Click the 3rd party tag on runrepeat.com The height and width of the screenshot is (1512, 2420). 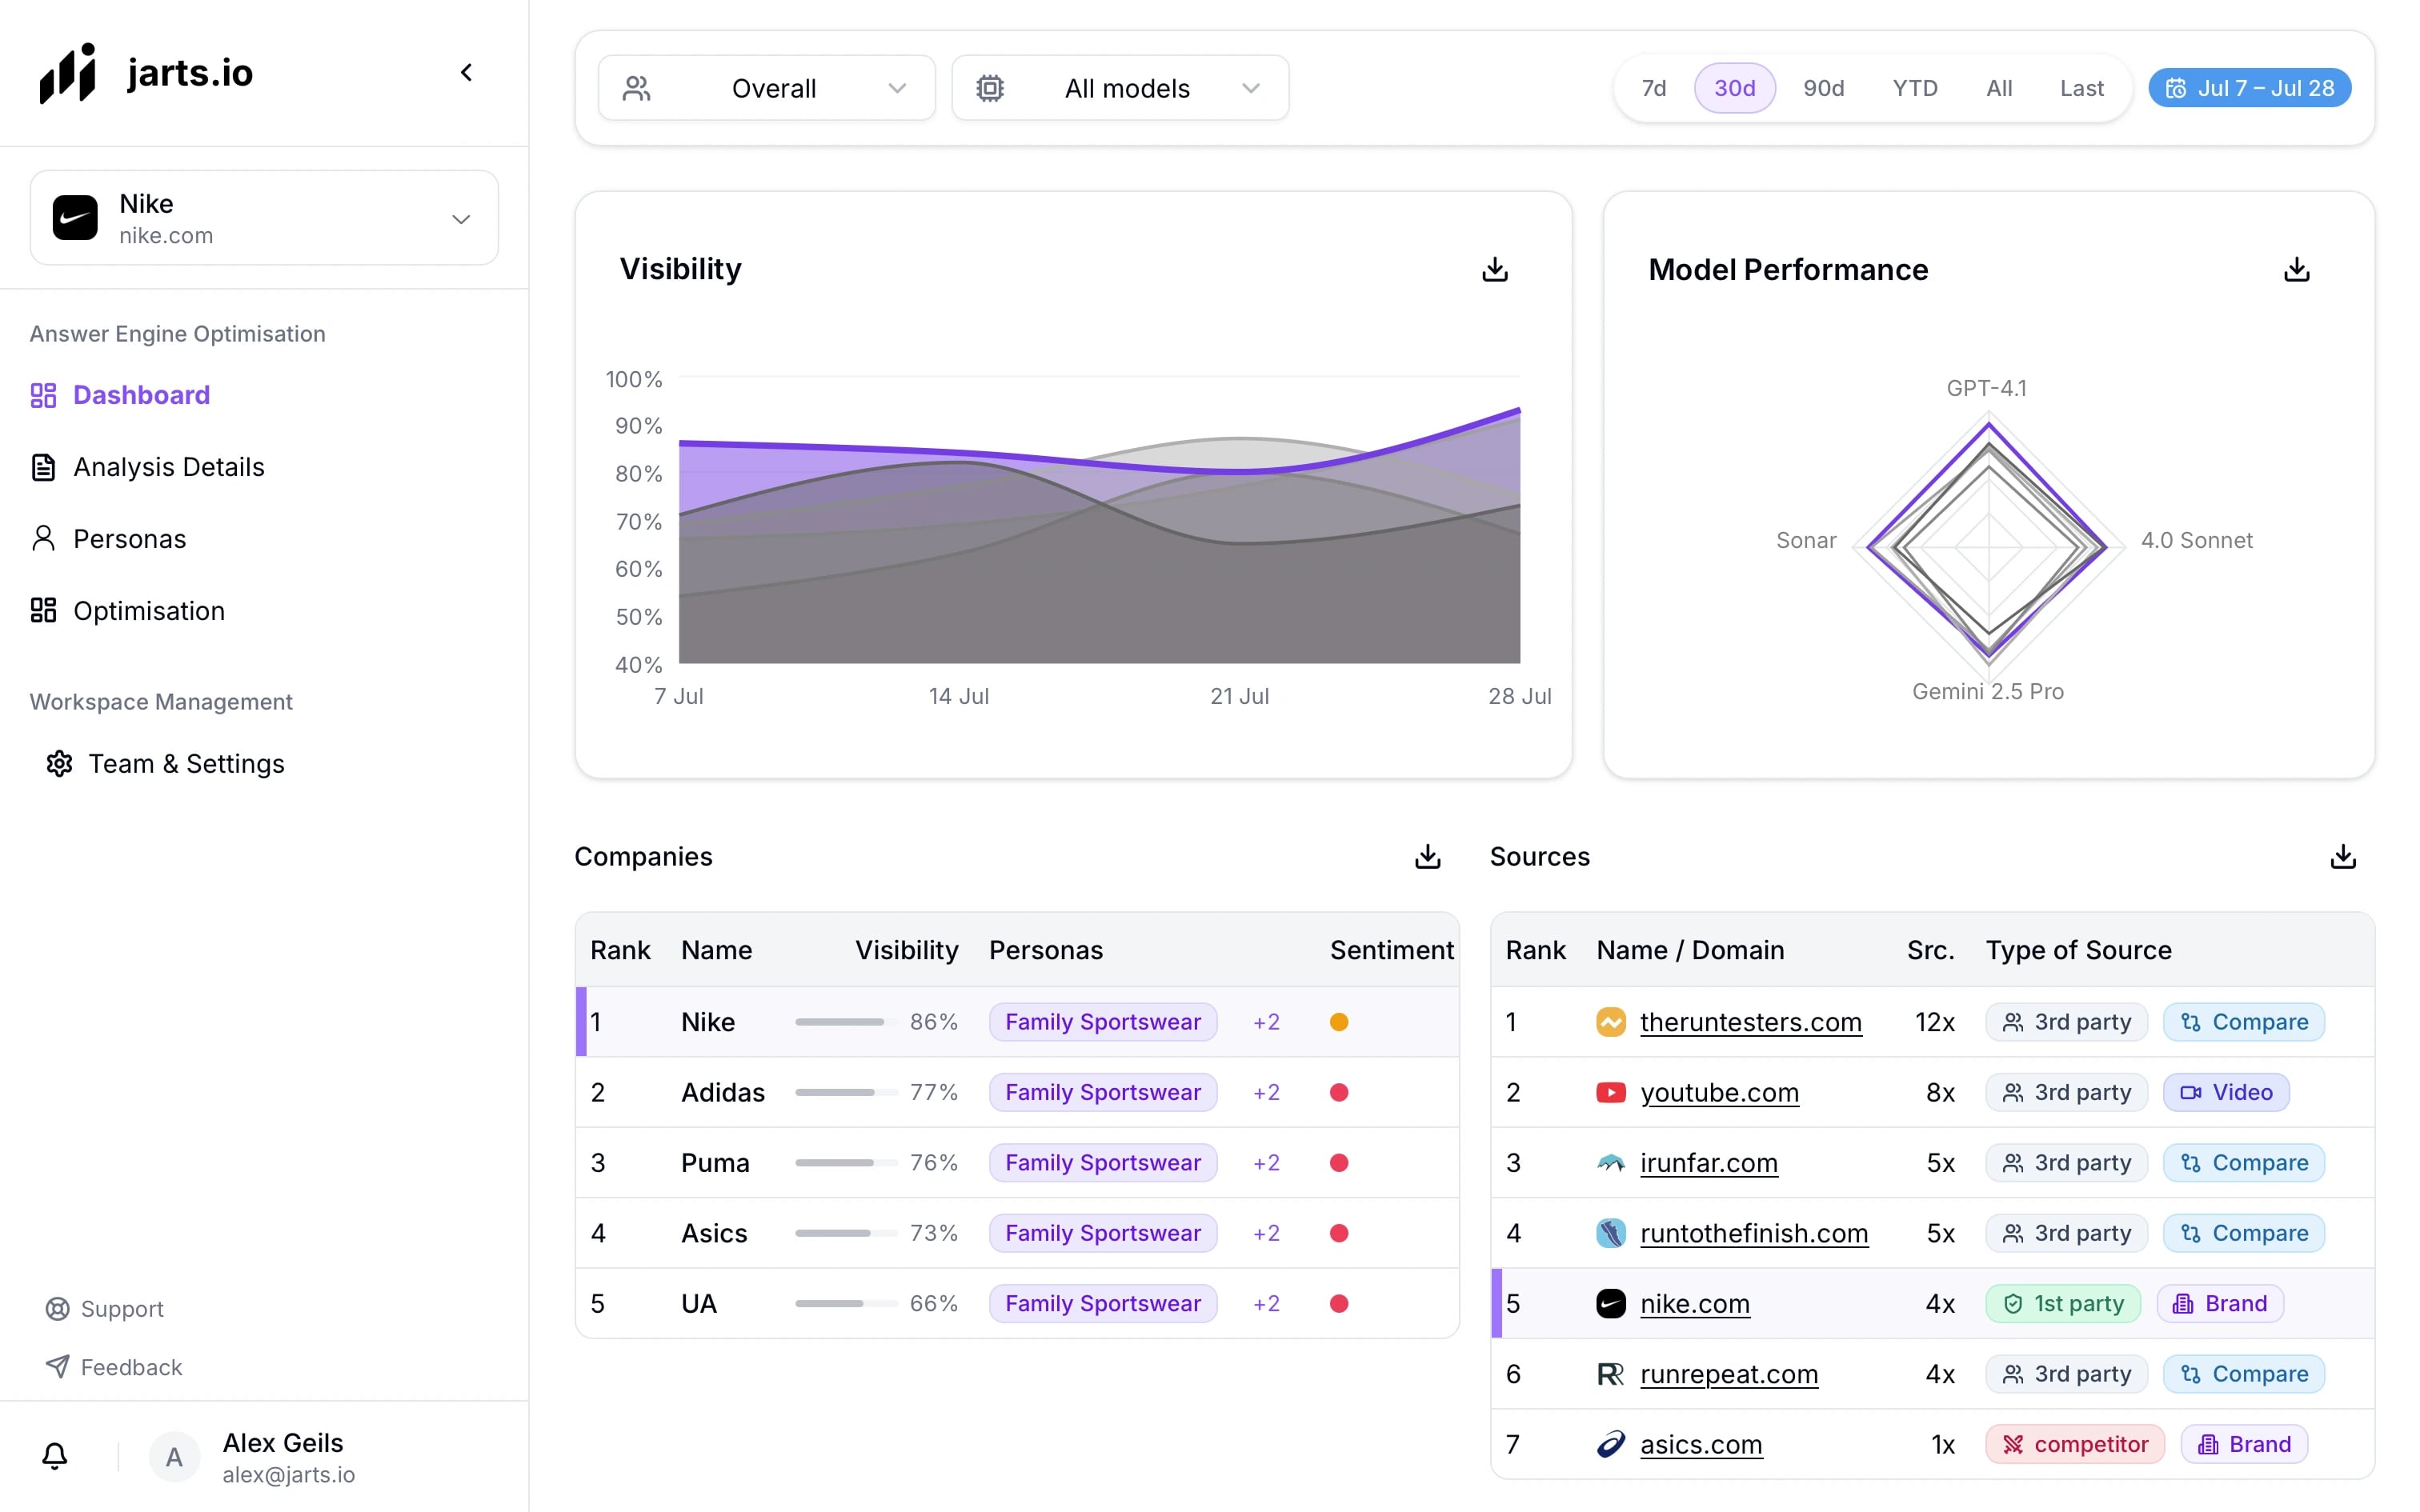[2067, 1374]
